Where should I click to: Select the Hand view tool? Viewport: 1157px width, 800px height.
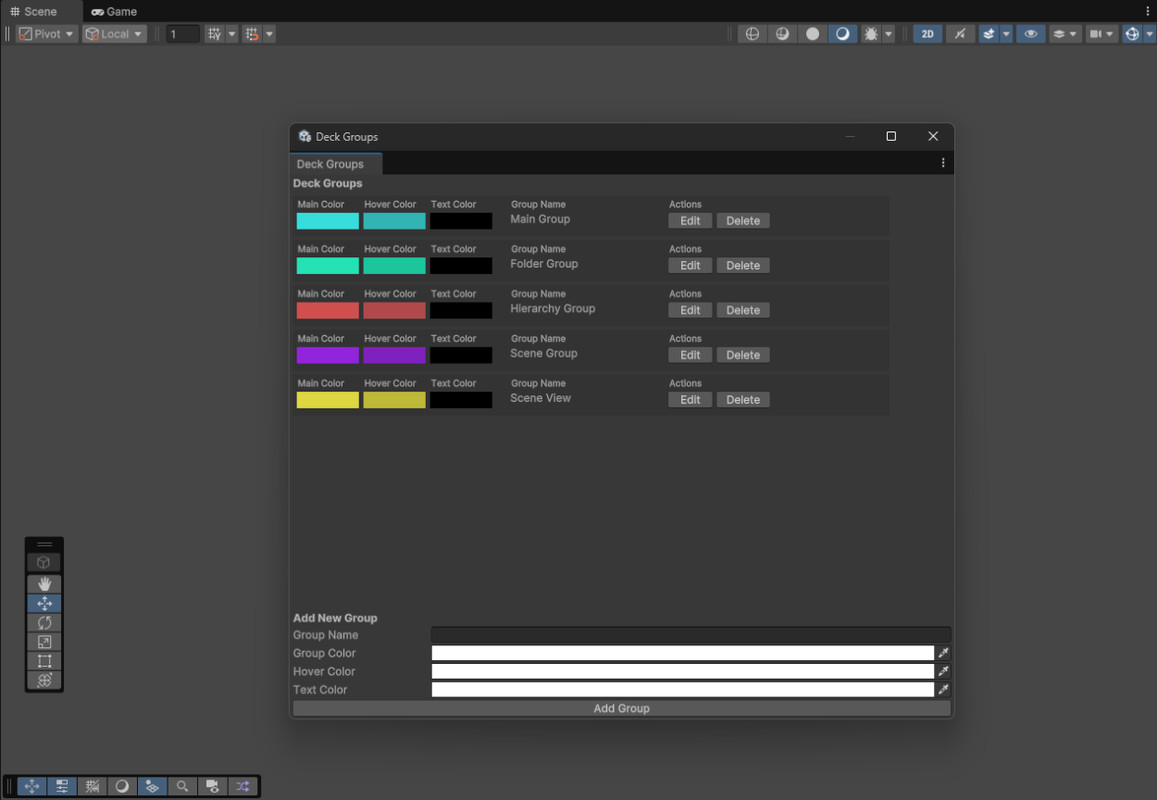click(44, 584)
